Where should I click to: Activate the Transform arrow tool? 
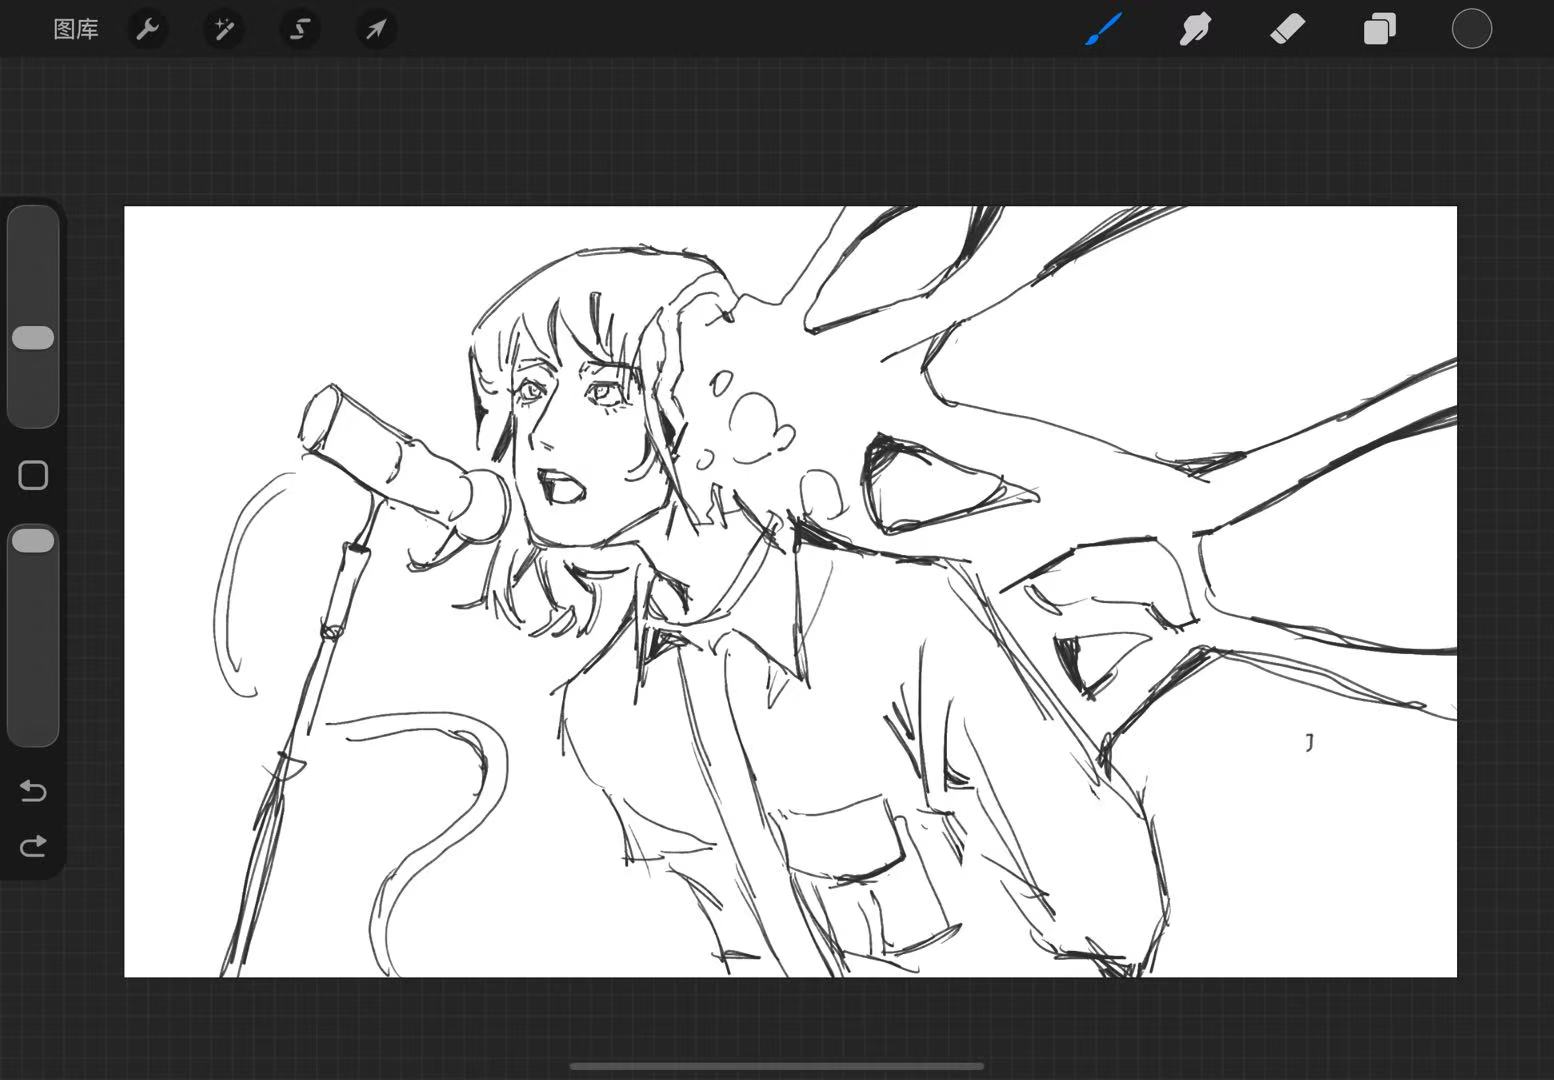click(376, 30)
